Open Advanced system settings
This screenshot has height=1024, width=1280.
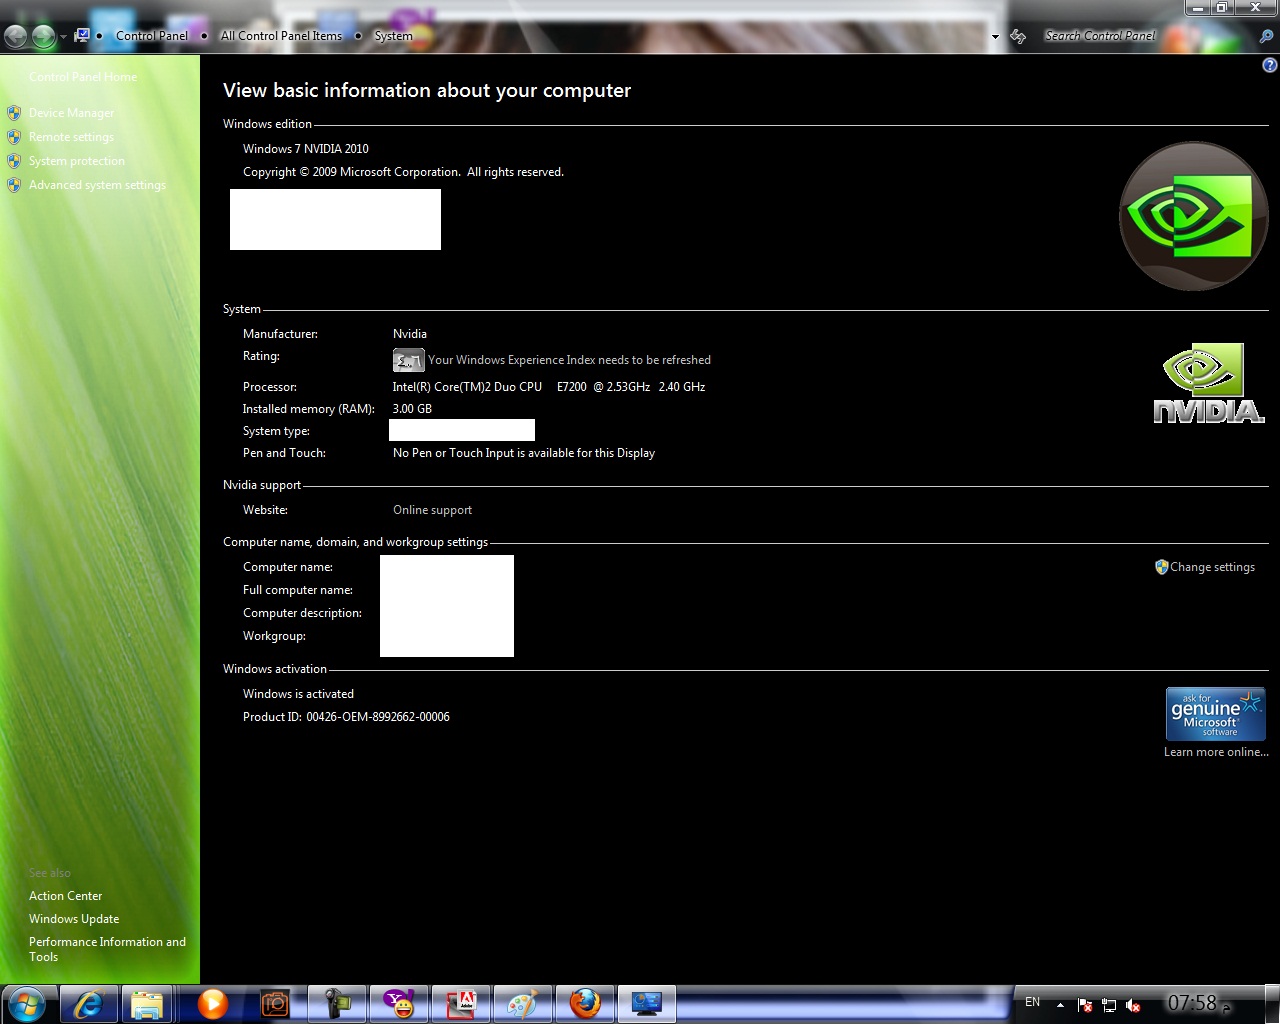97,185
